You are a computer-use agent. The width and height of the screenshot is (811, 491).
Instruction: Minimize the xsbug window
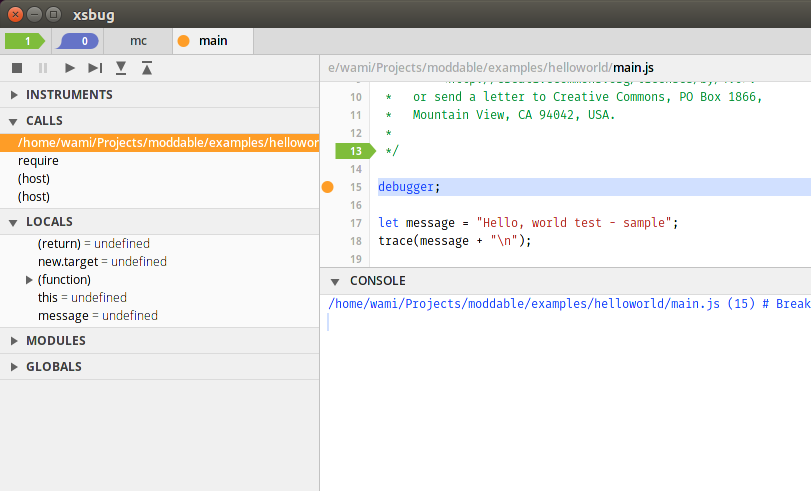point(34,14)
